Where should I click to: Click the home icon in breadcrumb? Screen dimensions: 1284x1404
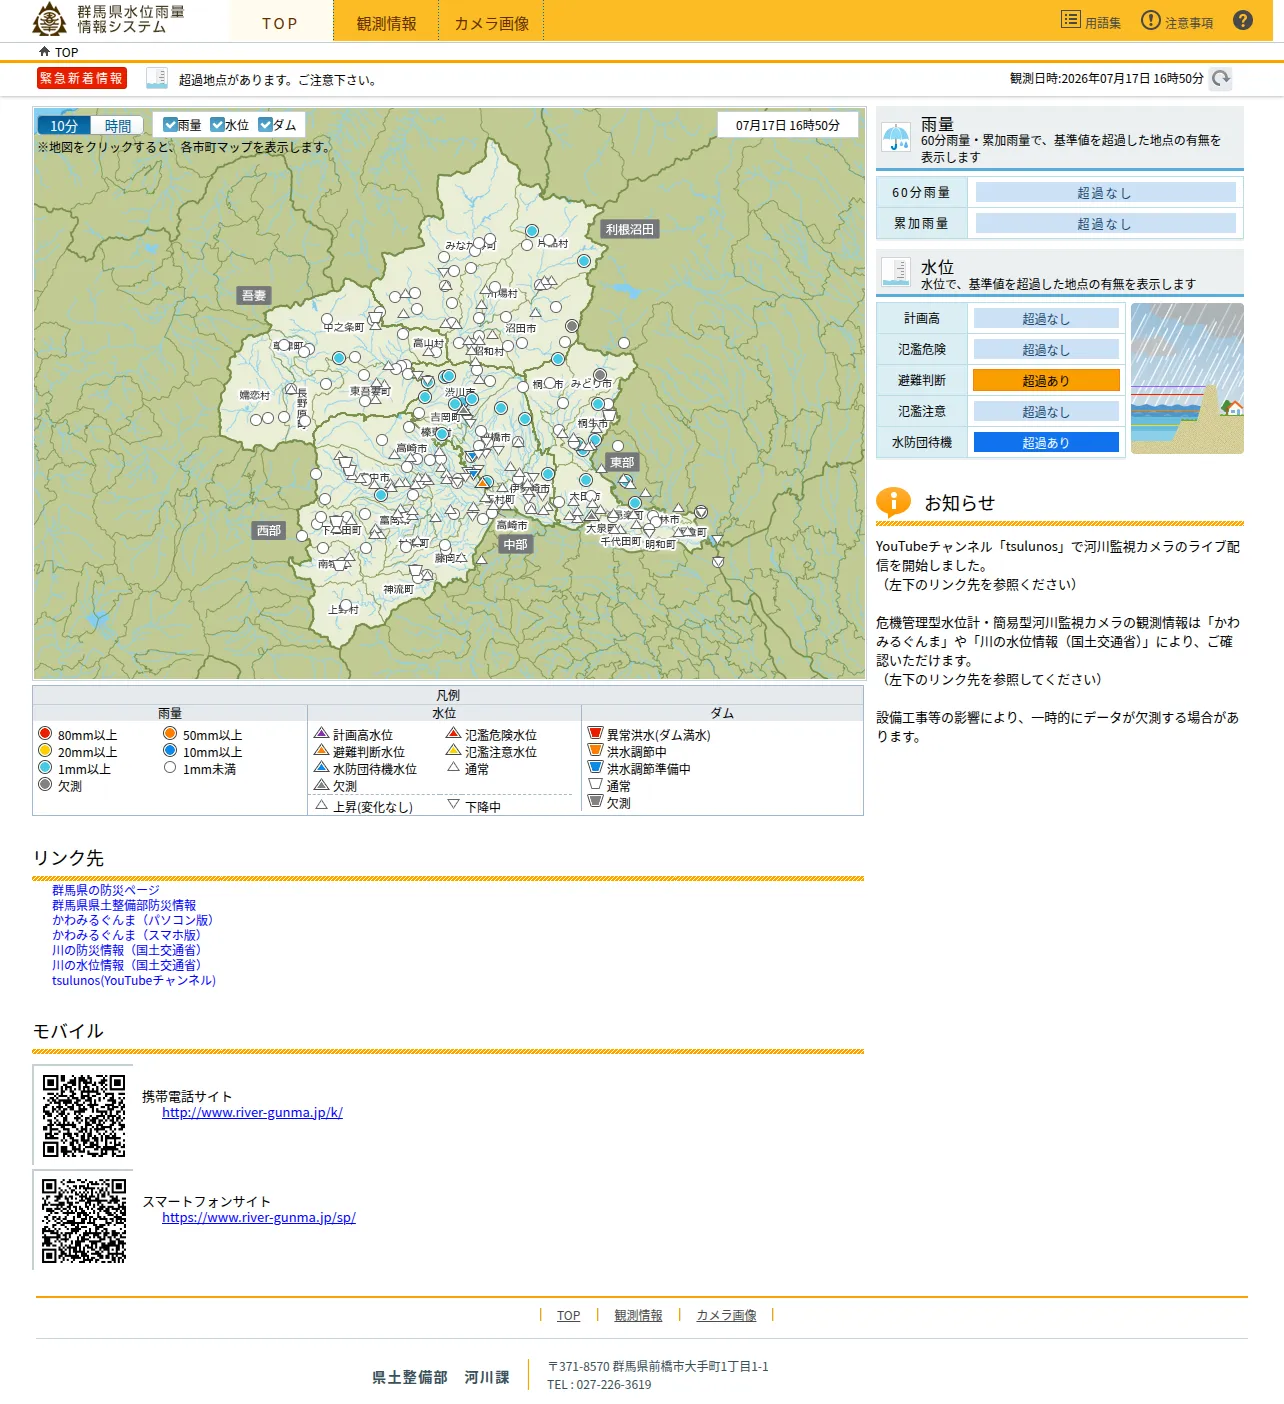(44, 51)
